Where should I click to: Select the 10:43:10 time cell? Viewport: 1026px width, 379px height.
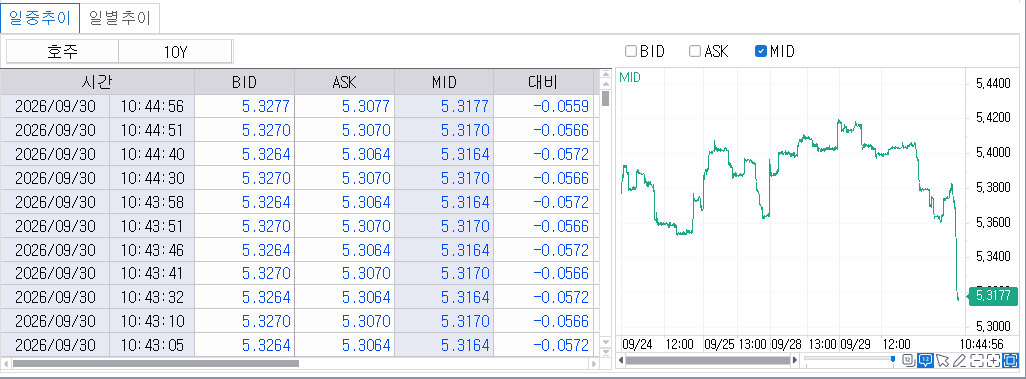pyautogui.click(x=152, y=321)
